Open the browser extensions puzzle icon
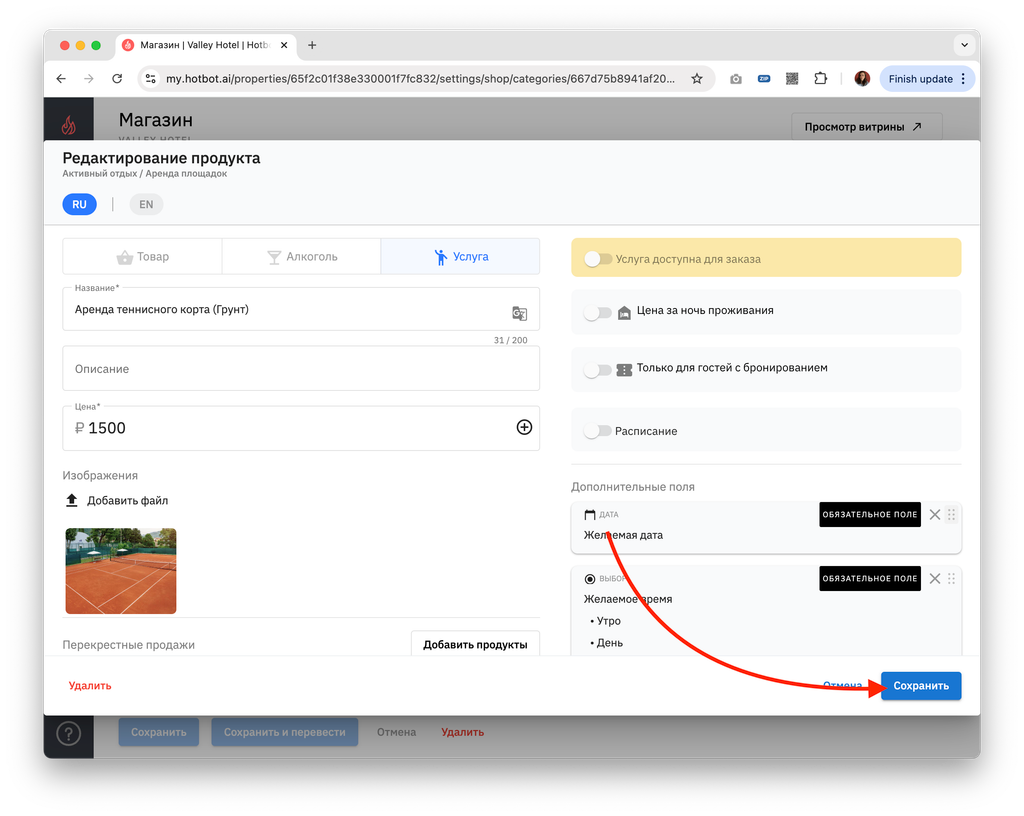 [820, 79]
